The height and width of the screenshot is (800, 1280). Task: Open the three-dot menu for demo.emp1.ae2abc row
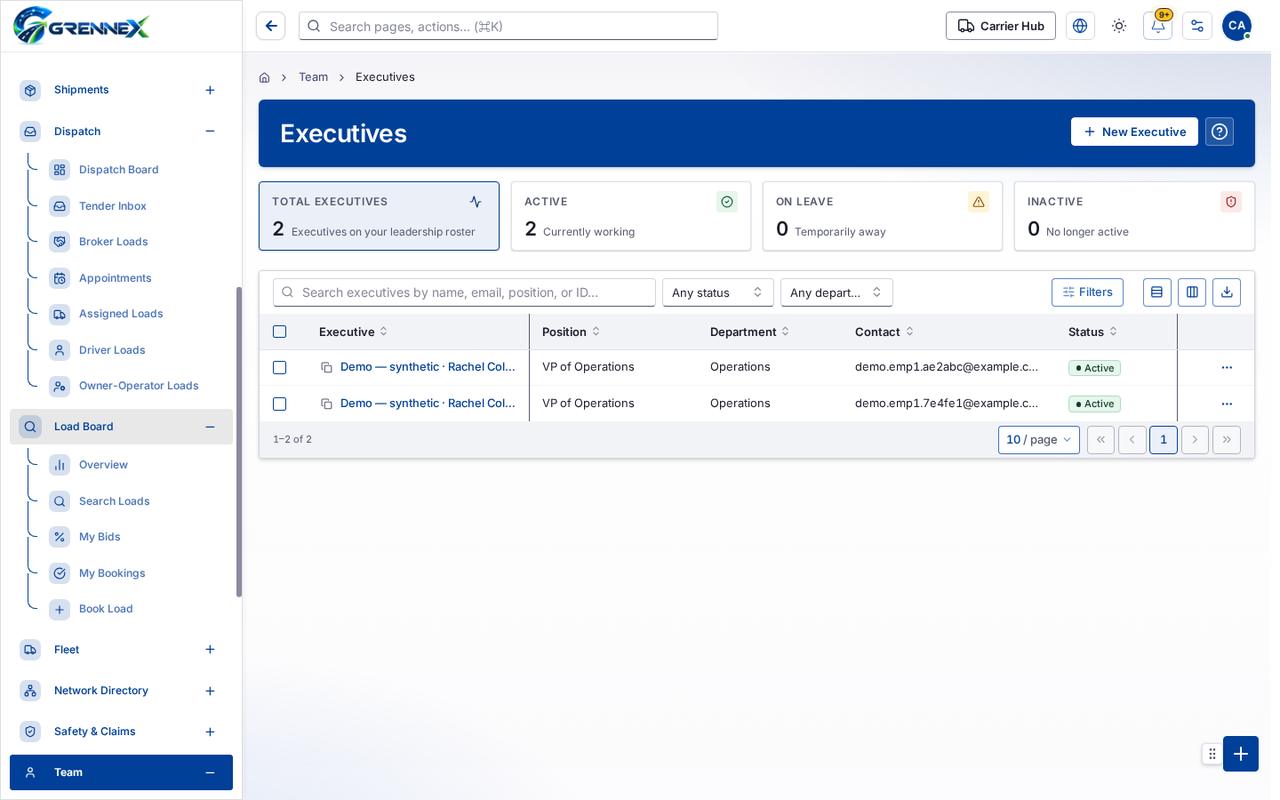(x=1227, y=367)
